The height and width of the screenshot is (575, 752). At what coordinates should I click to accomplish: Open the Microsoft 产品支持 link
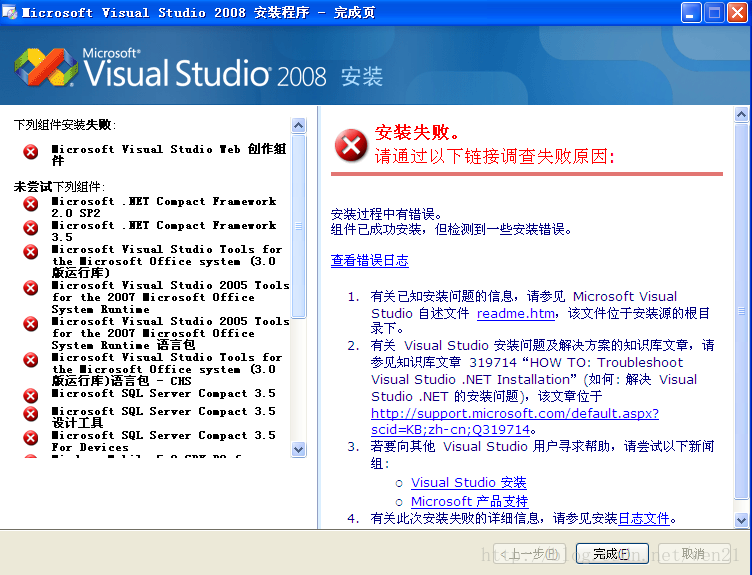(x=470, y=502)
